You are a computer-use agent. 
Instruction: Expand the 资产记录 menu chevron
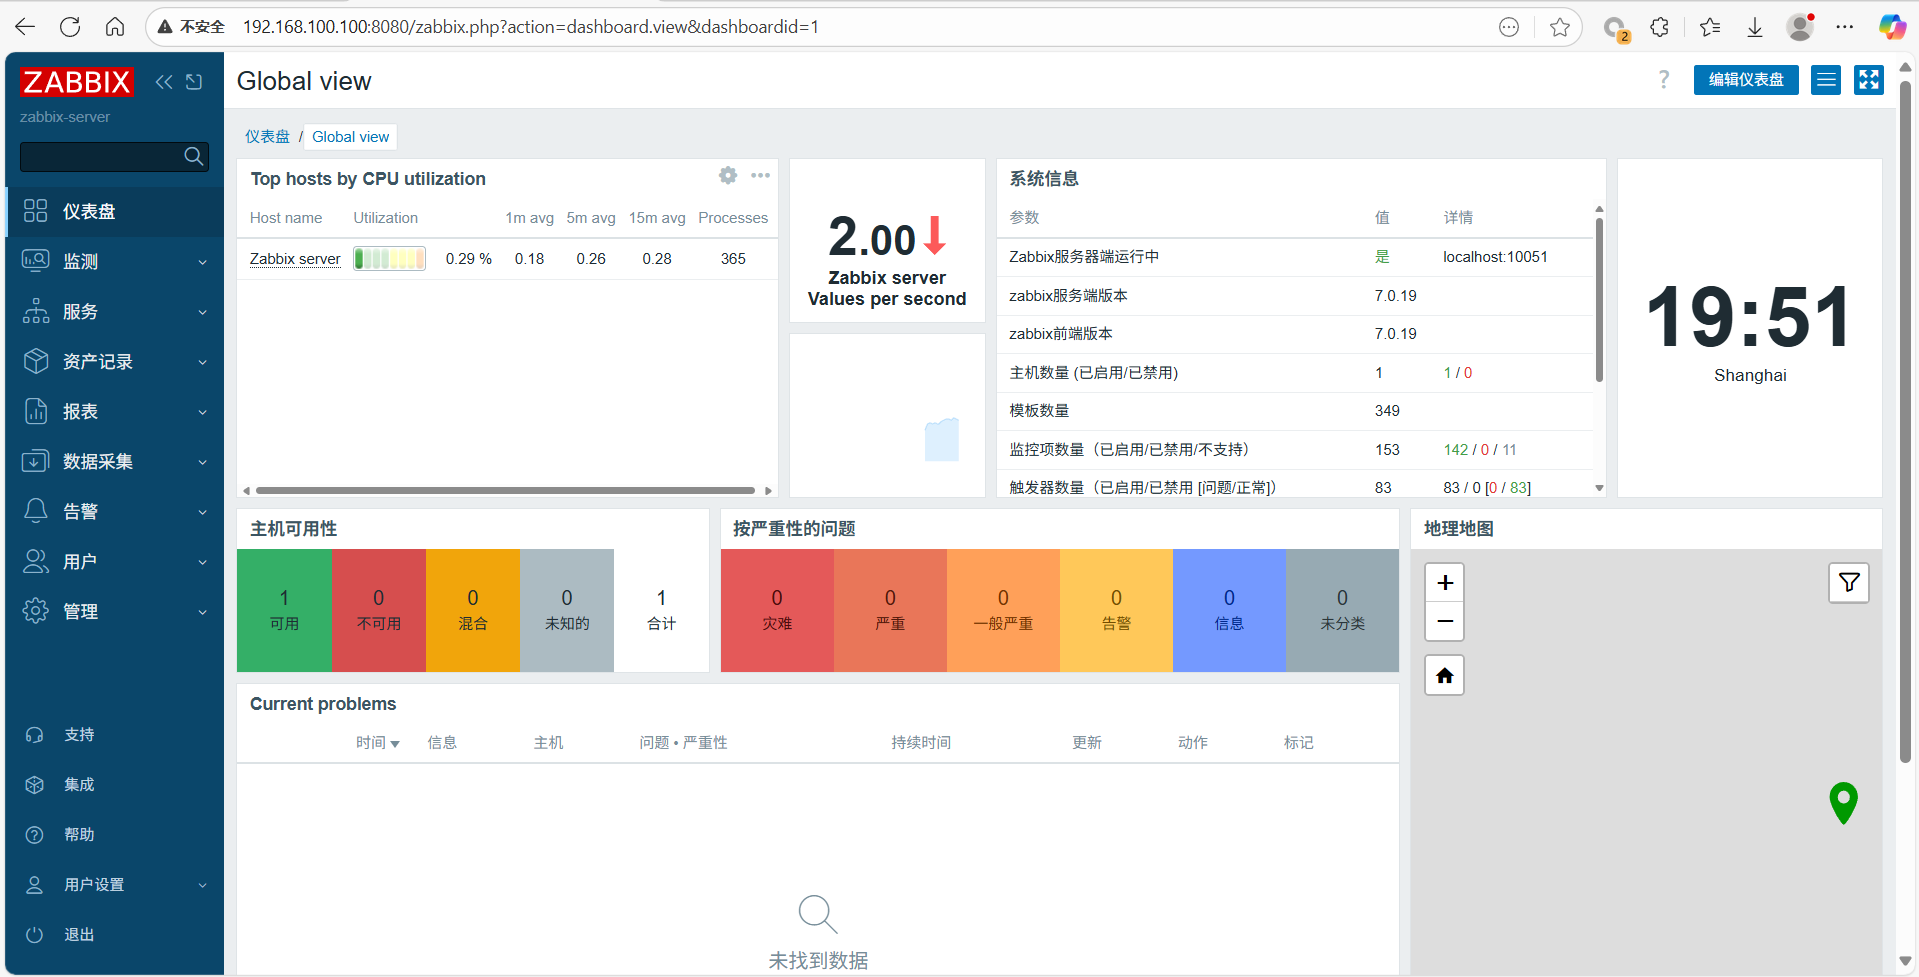coord(203,362)
